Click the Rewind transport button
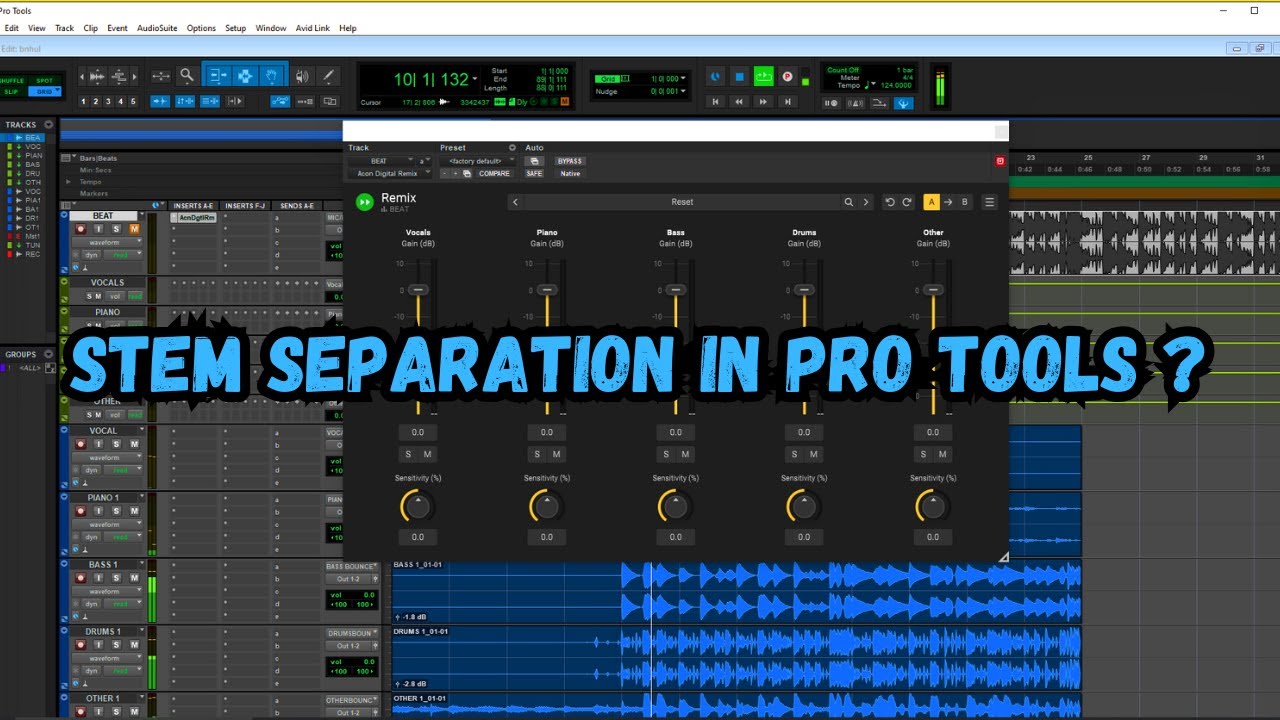 point(739,101)
